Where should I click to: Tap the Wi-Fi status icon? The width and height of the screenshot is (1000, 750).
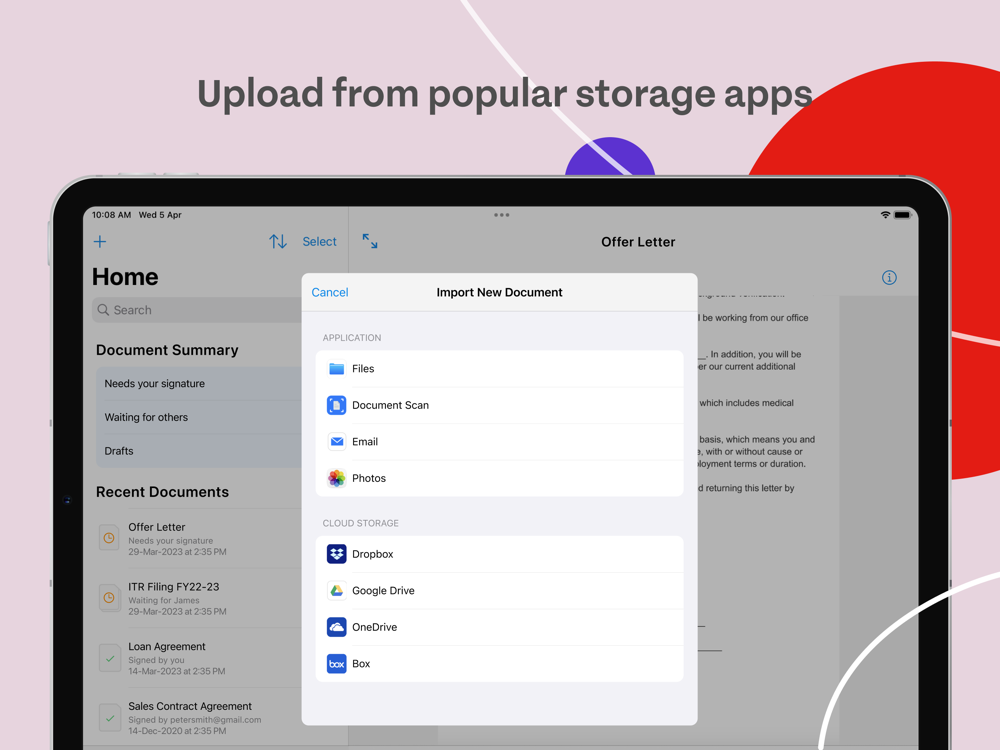885,215
